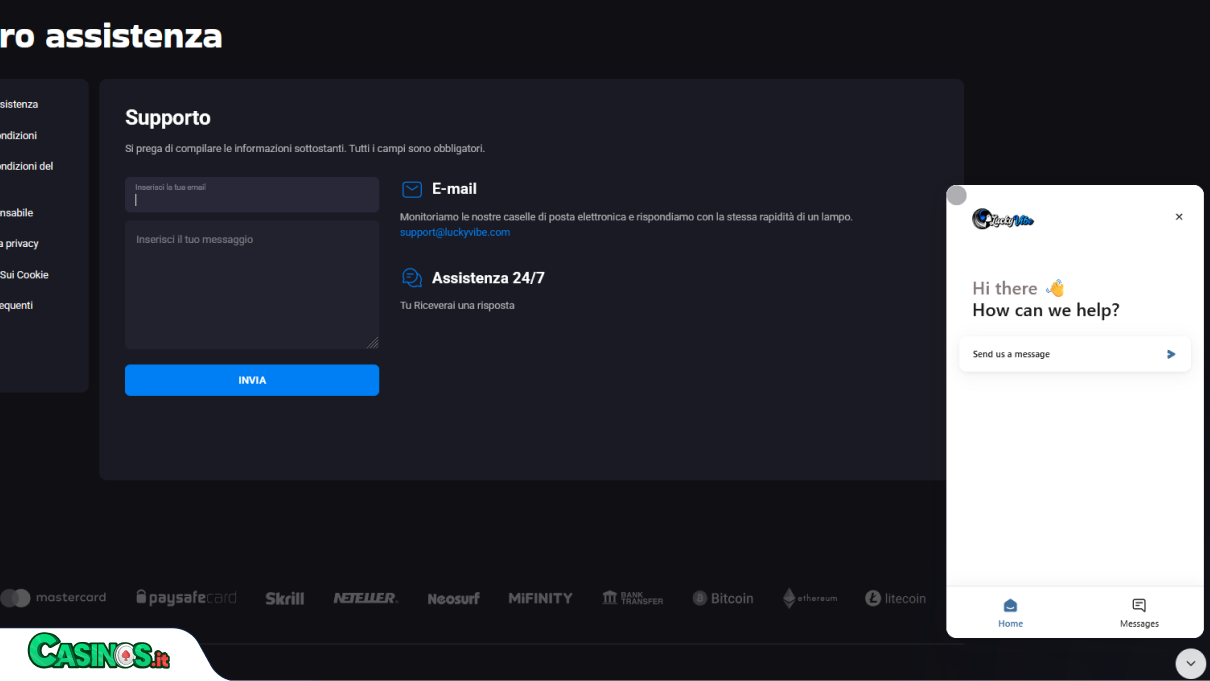Click into the message text area
The width and height of the screenshot is (1210, 681).
point(252,285)
